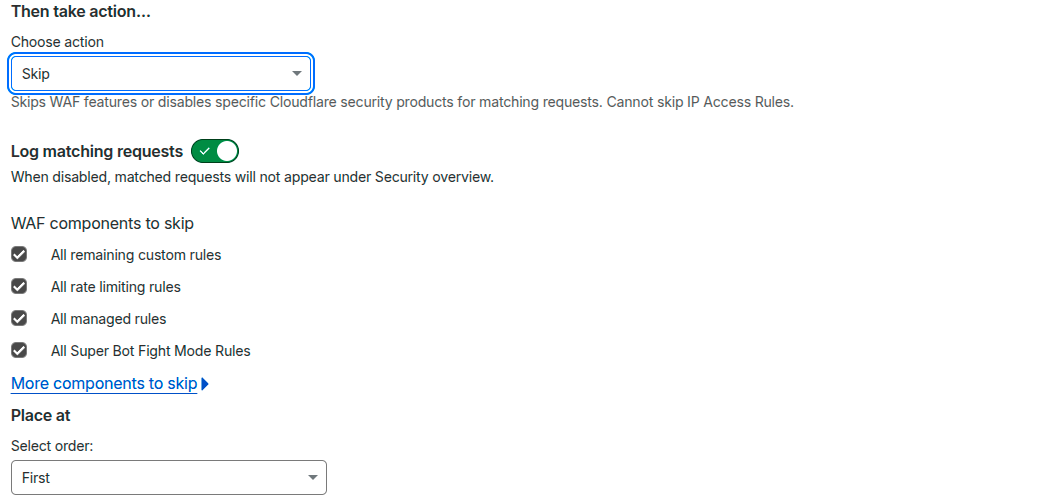Click the checkmark icon inside the green toggle
1048x502 pixels.
pos(205,151)
